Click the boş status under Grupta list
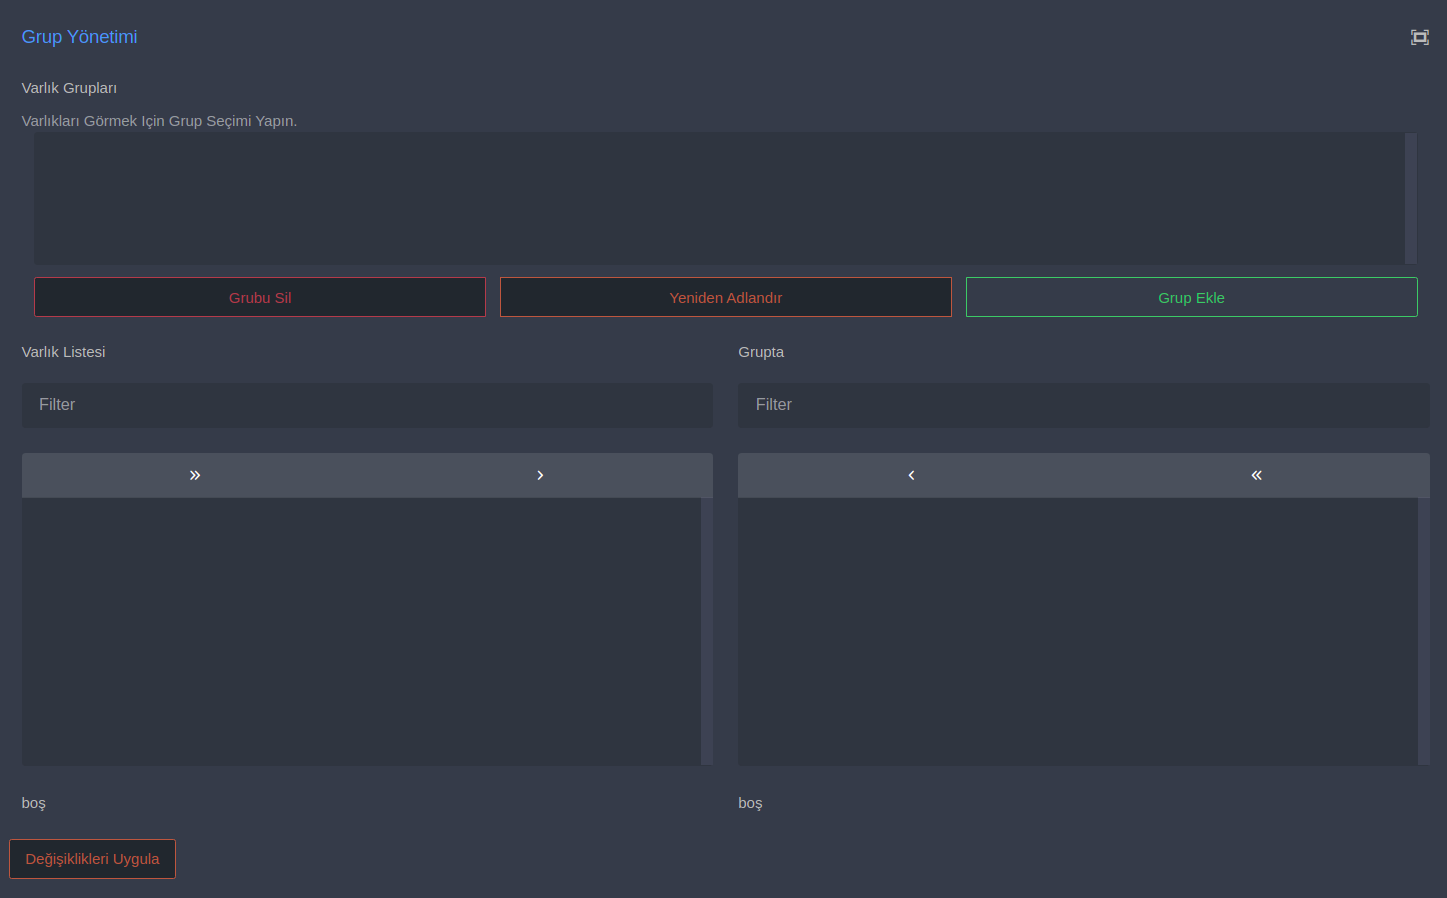The height and width of the screenshot is (898, 1447). (750, 803)
